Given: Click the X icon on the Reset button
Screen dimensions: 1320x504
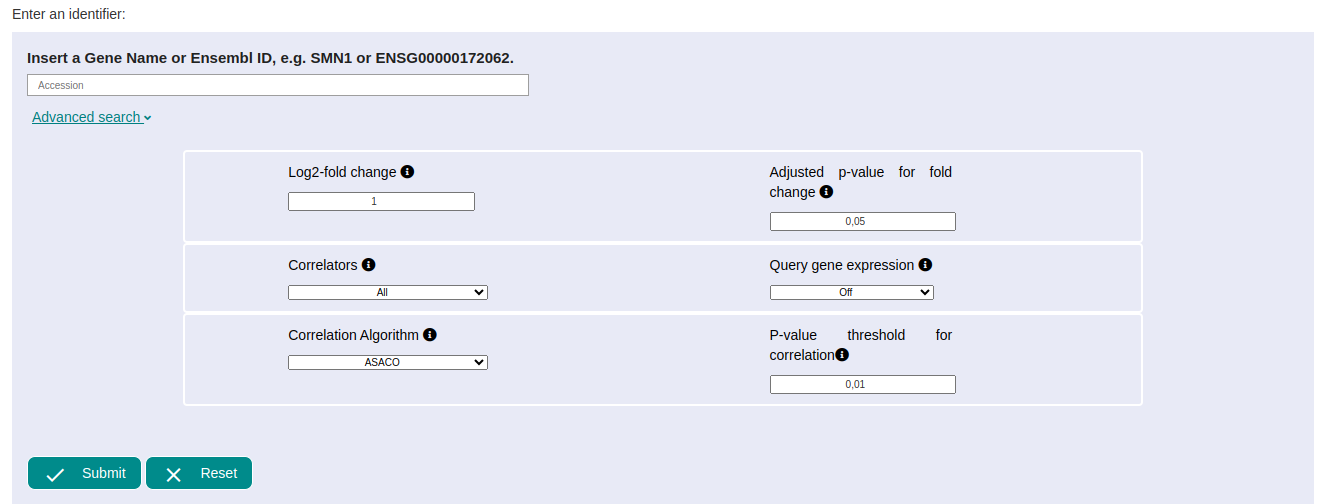Looking at the screenshot, I should tap(173, 474).
